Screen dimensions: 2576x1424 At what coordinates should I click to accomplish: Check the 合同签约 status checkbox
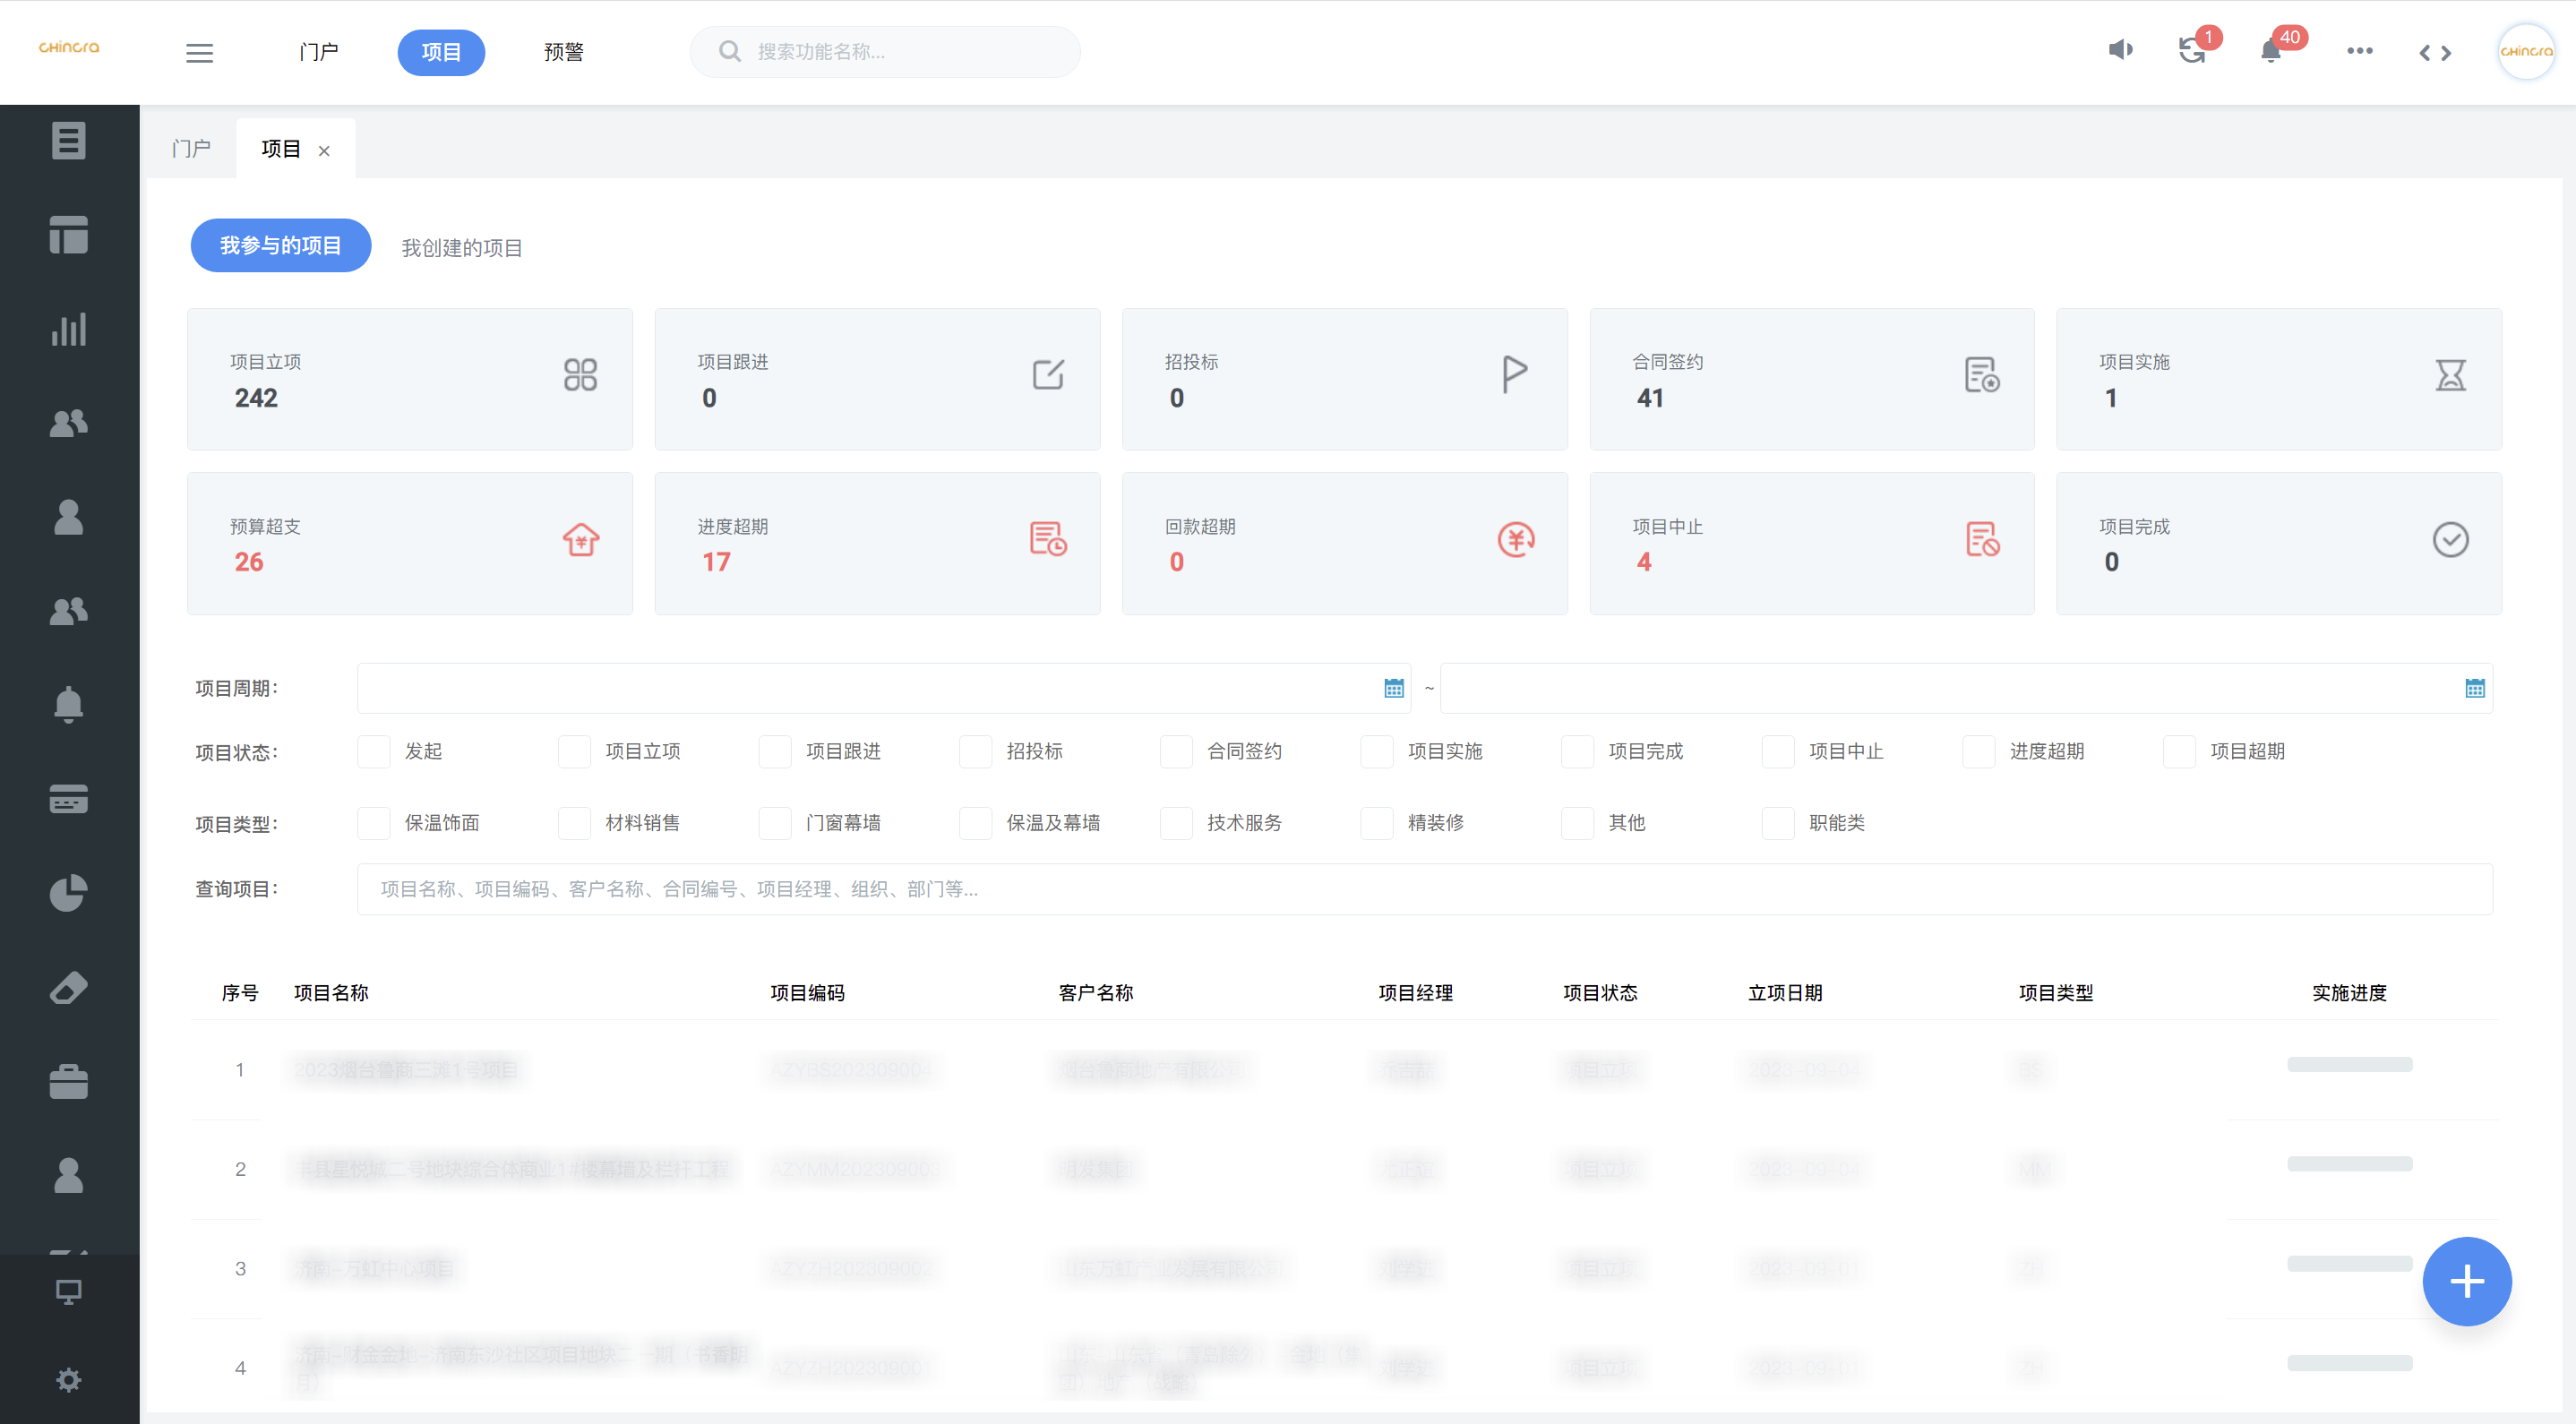point(1176,751)
